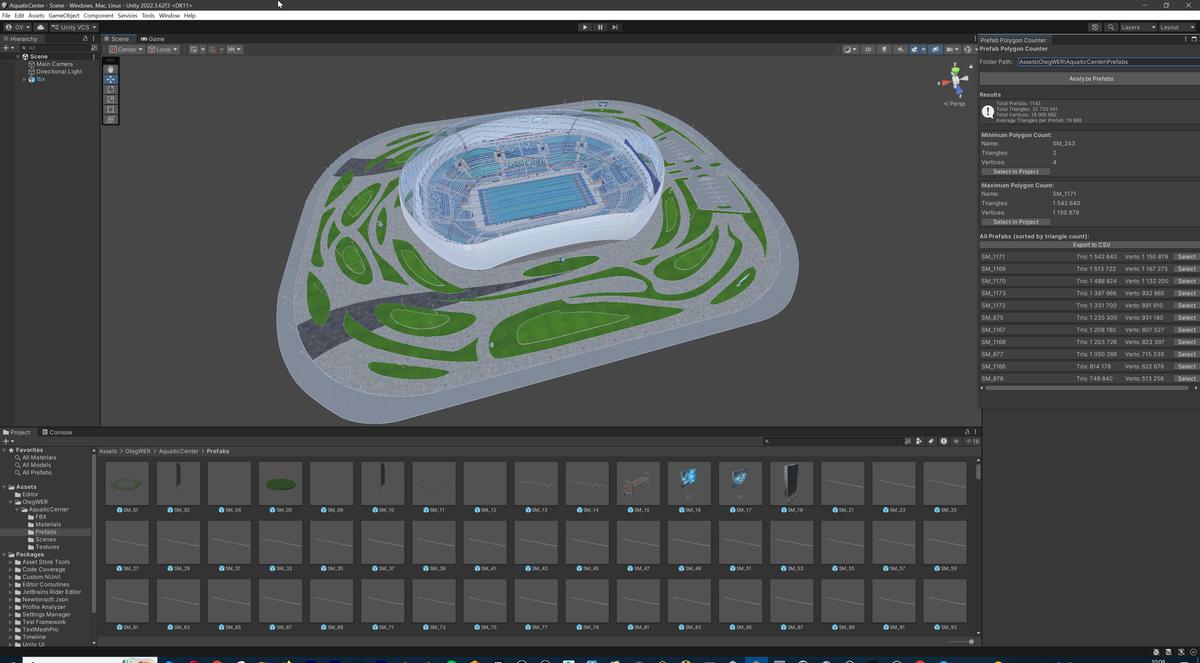Click the Pause button
This screenshot has height=663, width=1200.
point(600,27)
